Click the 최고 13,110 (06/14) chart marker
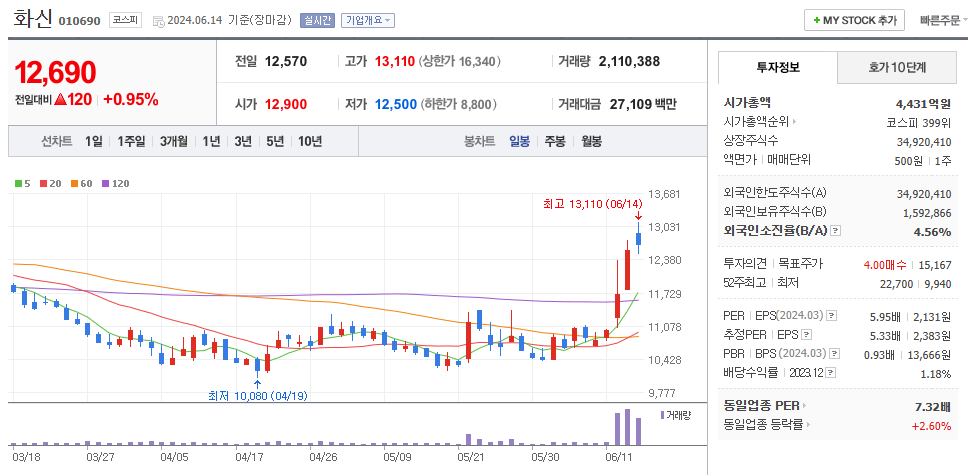 point(592,203)
